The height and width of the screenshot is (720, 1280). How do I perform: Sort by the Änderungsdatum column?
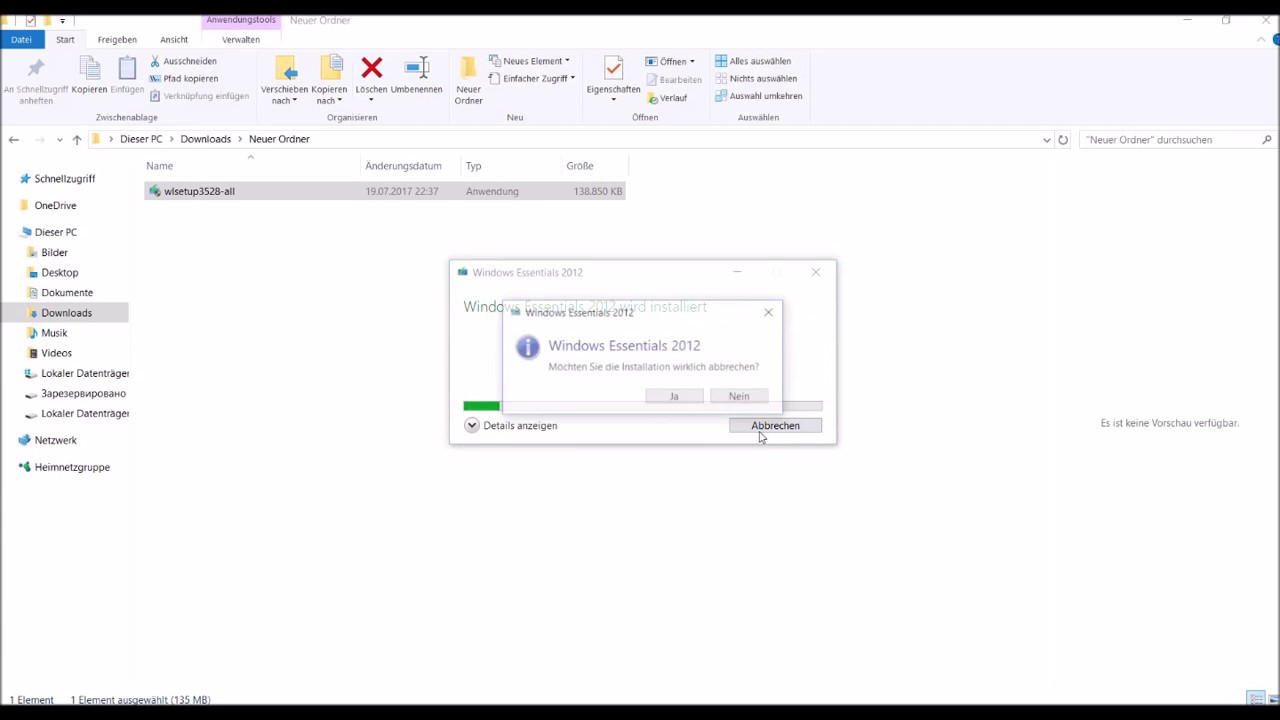coord(403,166)
